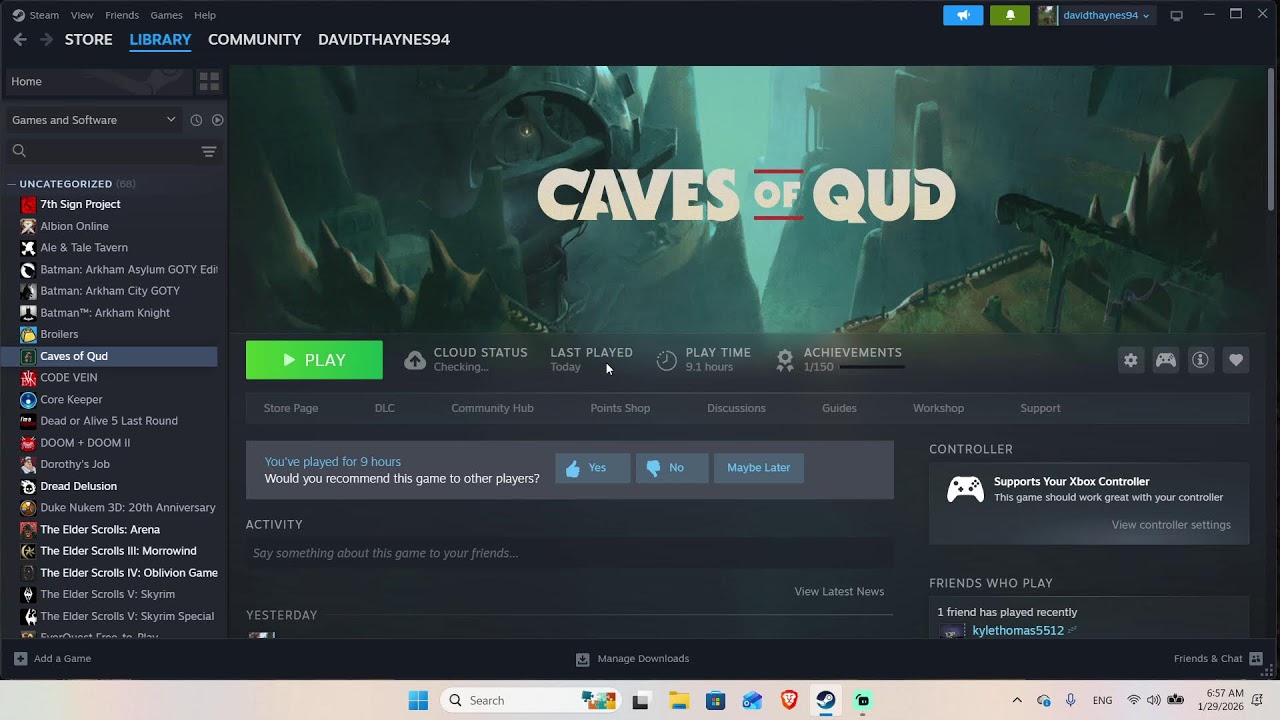Click the library search magnifier icon
This screenshot has height=720, width=1280.
(19, 151)
